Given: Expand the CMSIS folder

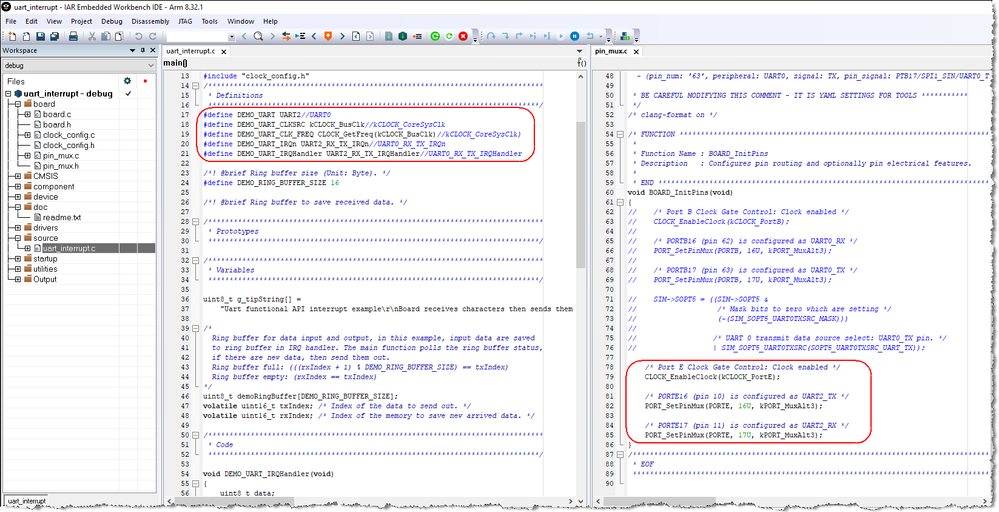Looking at the screenshot, I should 18,176.
